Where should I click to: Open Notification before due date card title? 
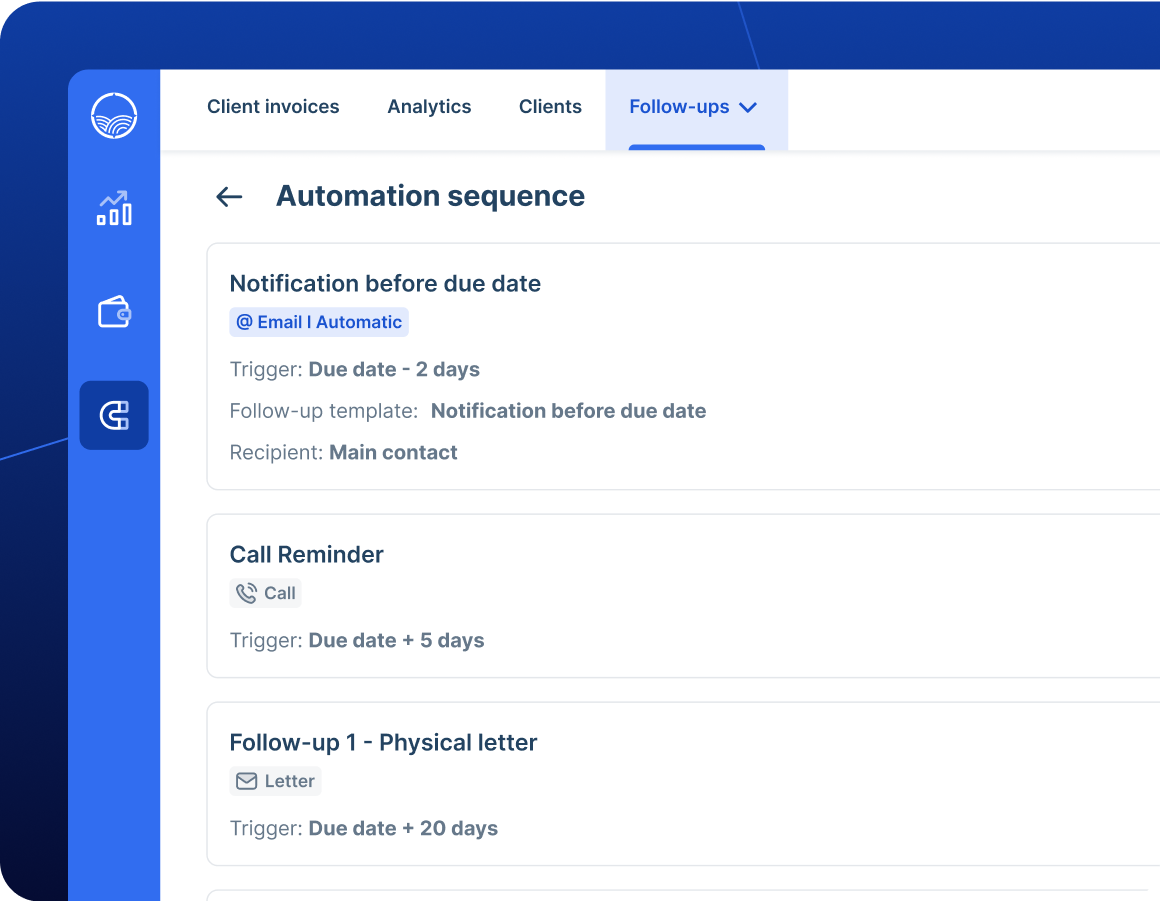385,283
